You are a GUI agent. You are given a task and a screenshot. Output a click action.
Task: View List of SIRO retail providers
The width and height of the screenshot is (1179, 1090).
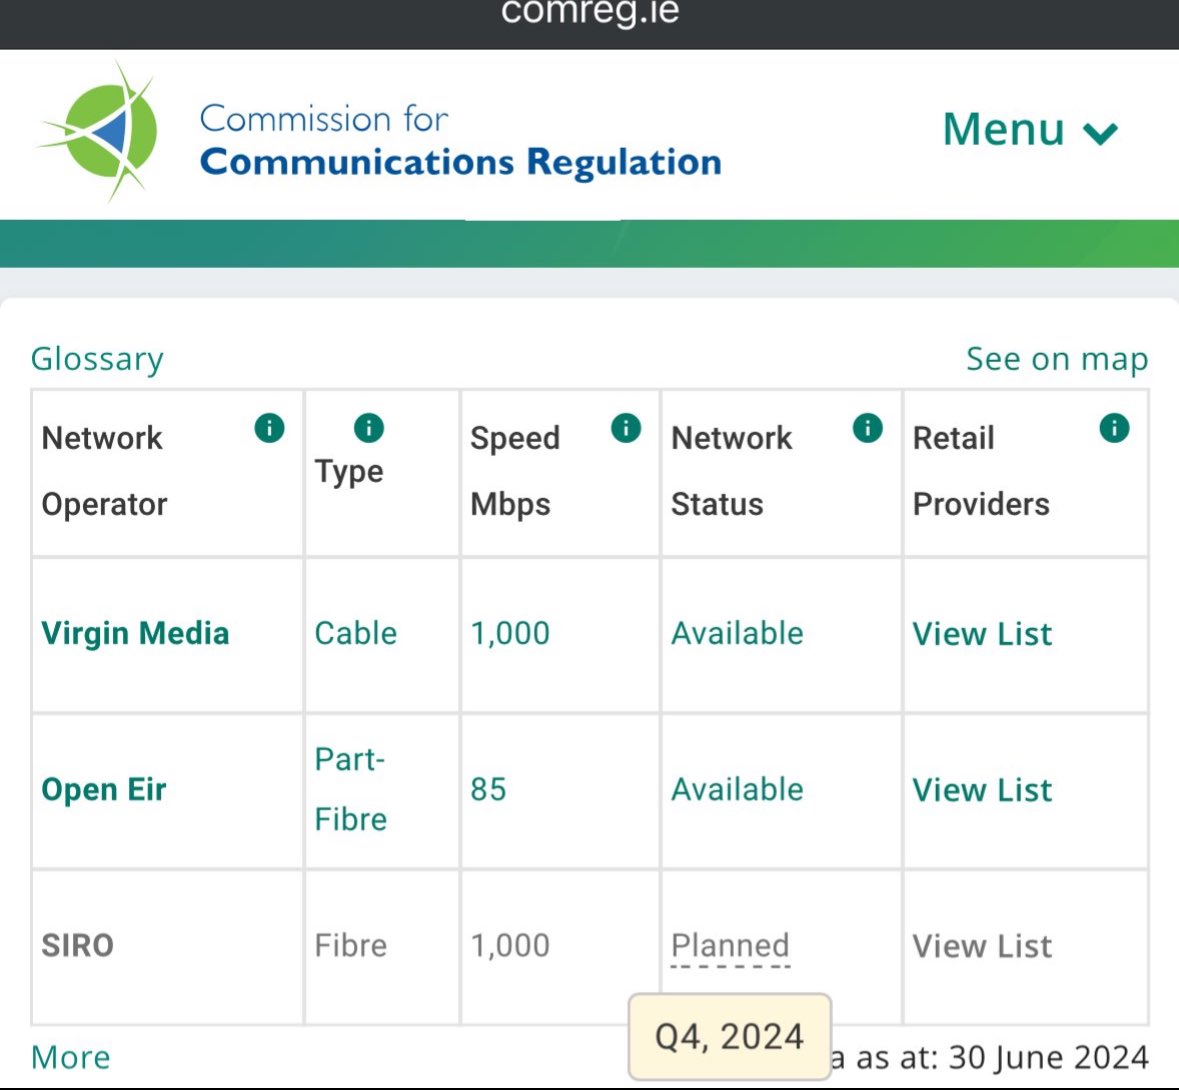[x=982, y=946]
